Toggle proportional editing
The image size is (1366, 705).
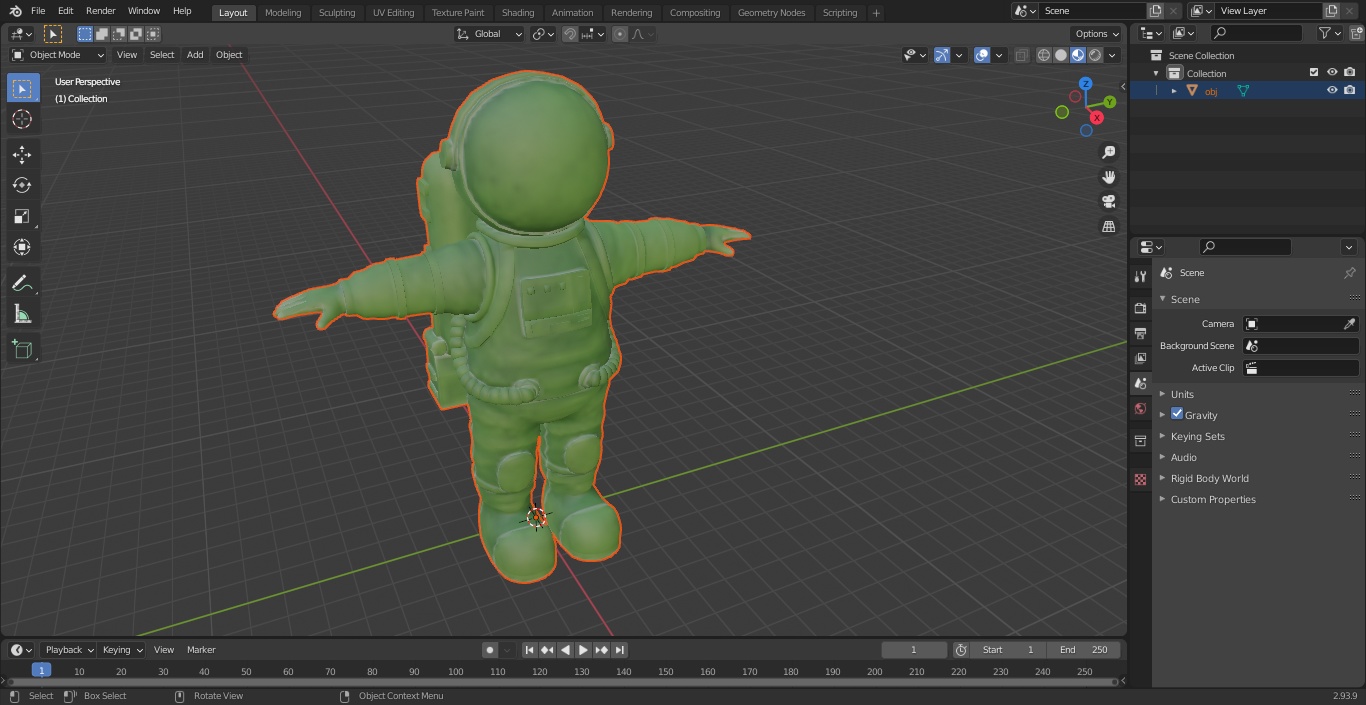pos(620,34)
